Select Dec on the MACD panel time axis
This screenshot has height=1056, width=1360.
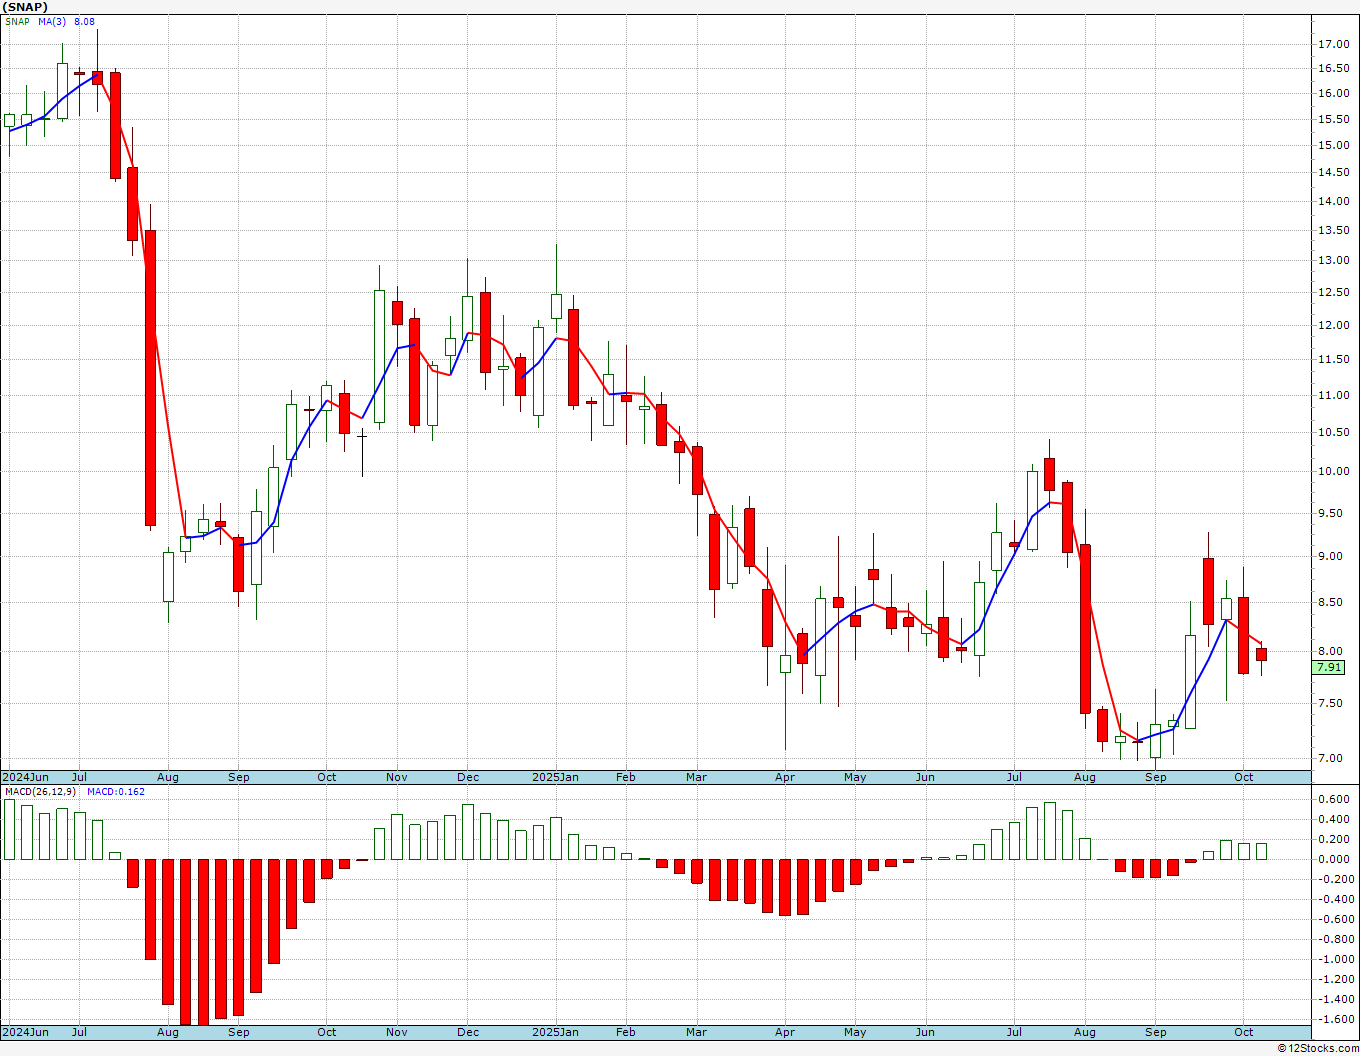pos(467,1032)
